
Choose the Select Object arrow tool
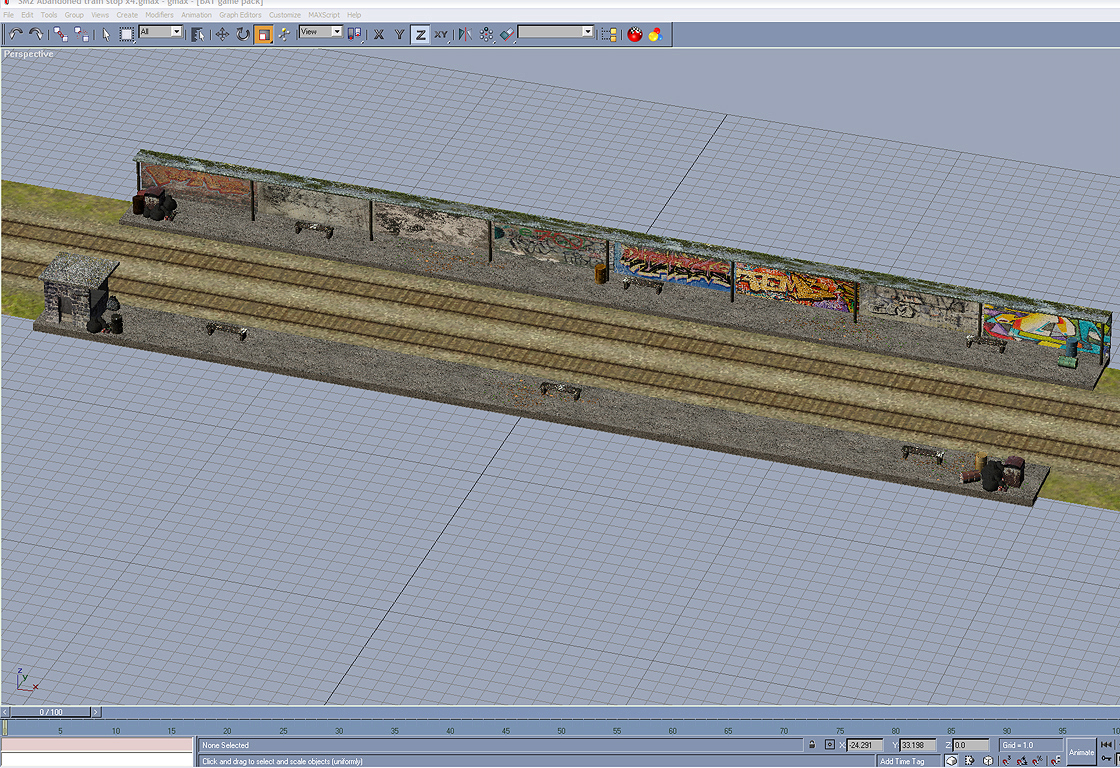tap(106, 34)
